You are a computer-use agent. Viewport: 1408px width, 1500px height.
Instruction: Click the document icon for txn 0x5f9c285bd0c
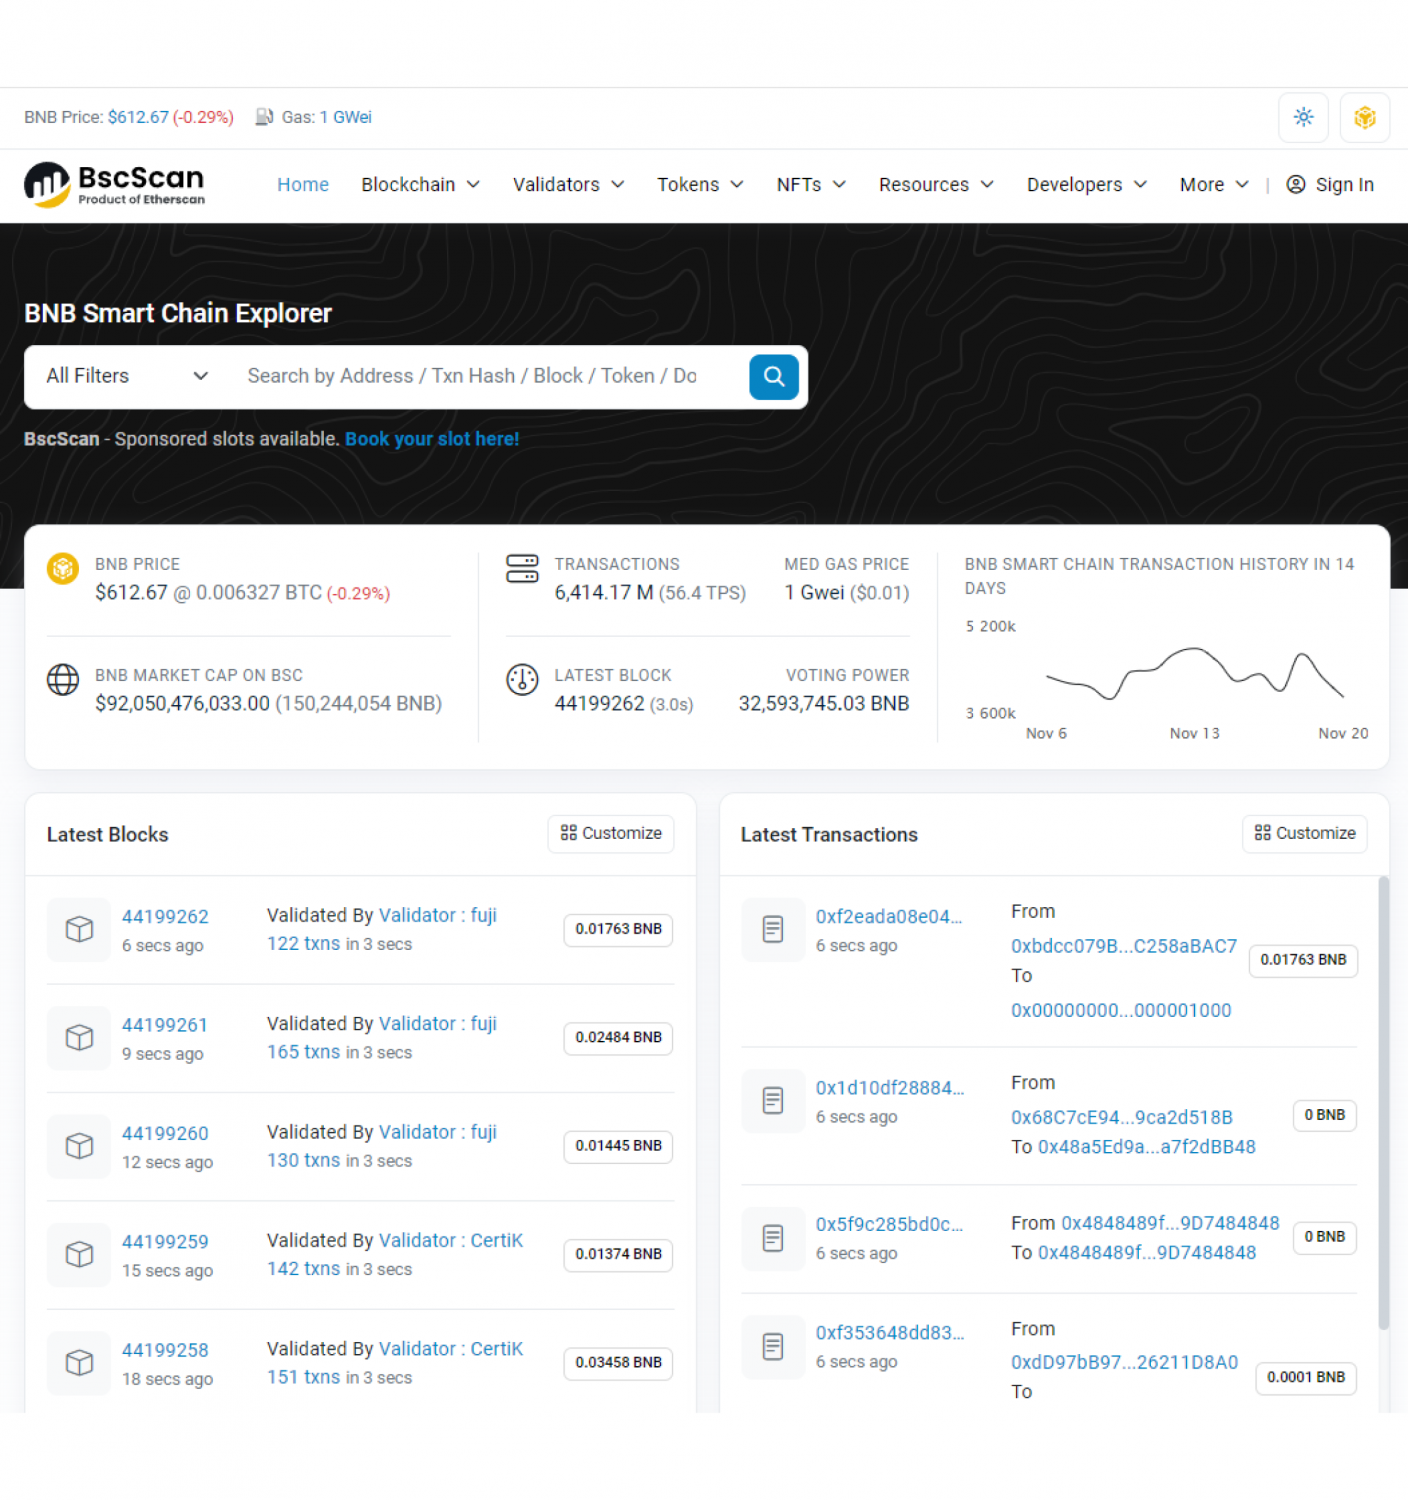tap(773, 1238)
